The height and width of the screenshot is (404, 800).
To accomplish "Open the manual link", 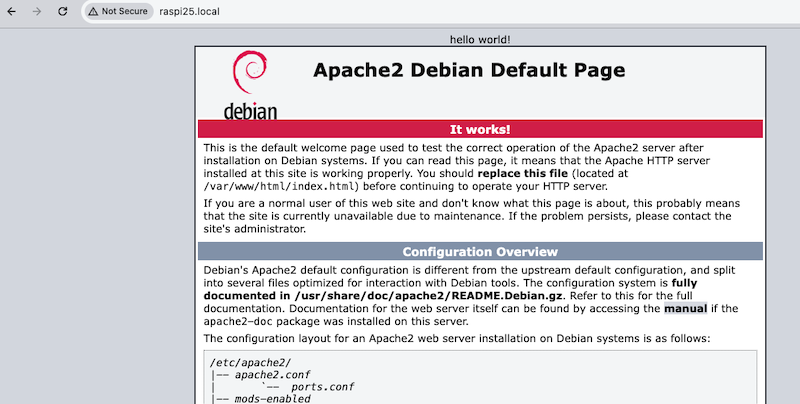I will click(685, 309).
